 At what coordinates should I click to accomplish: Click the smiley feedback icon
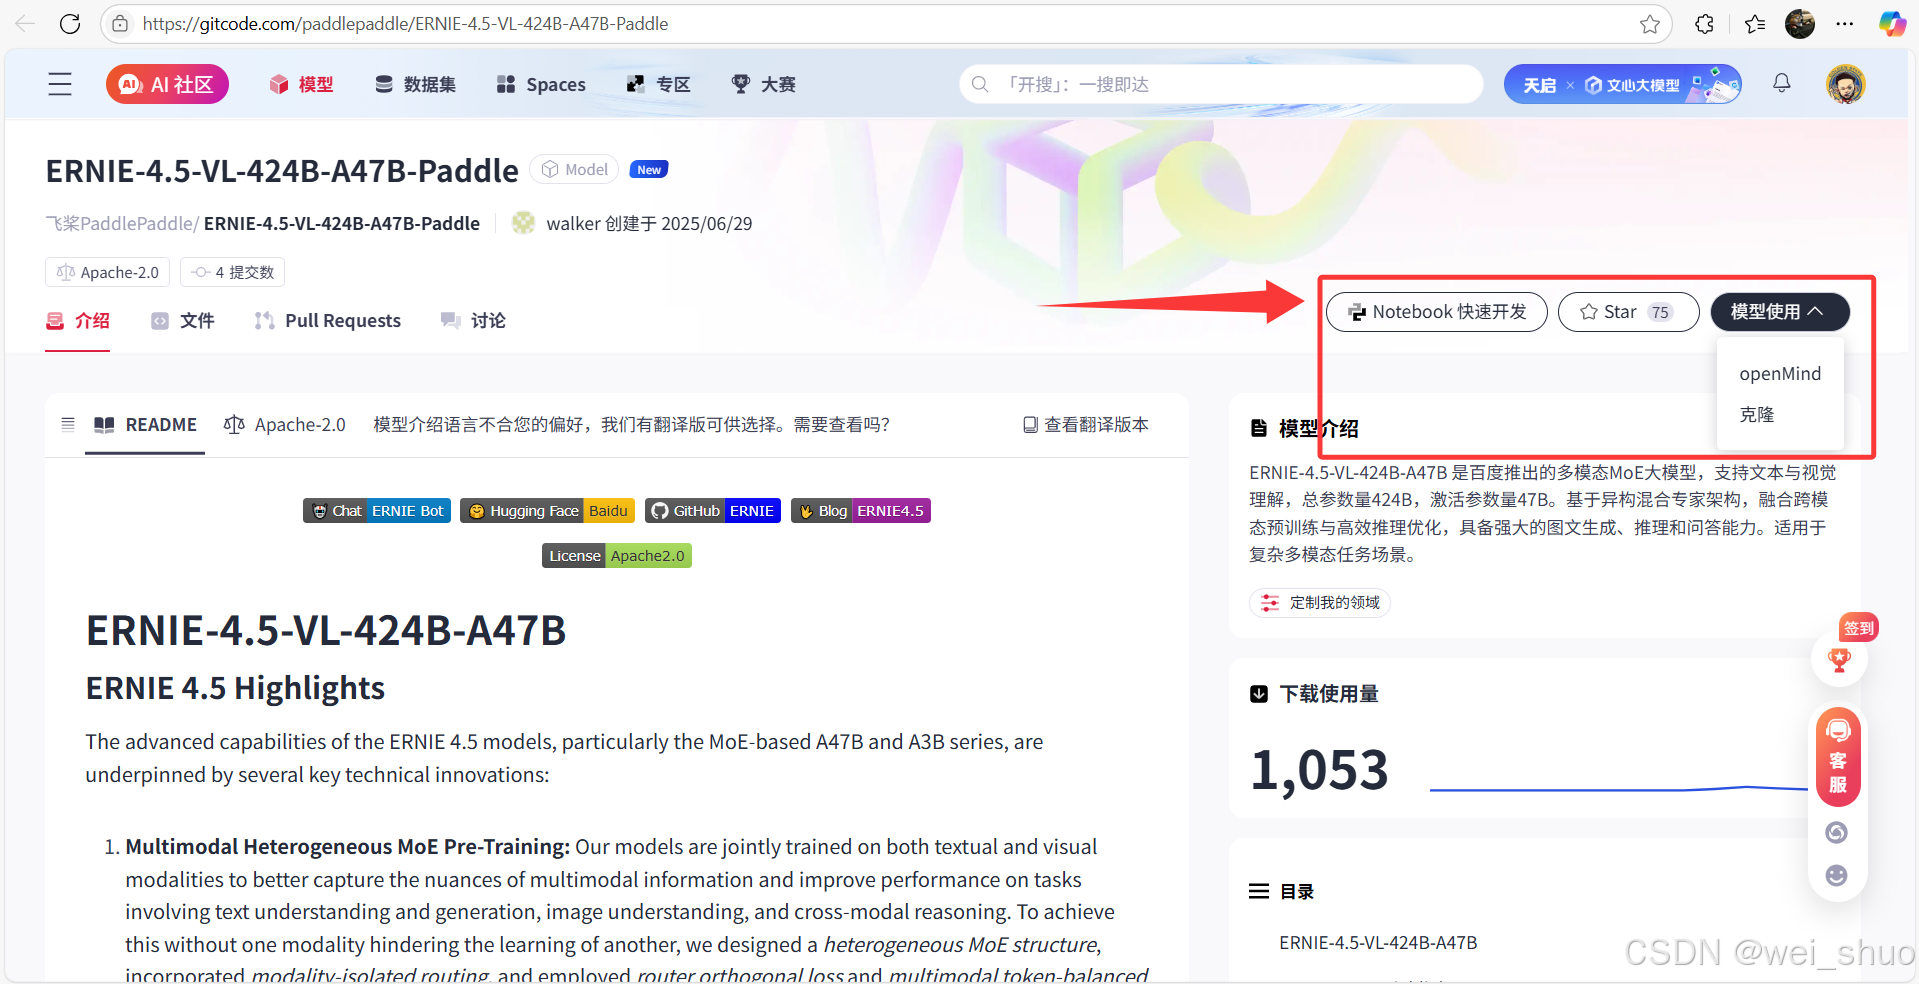click(1837, 875)
